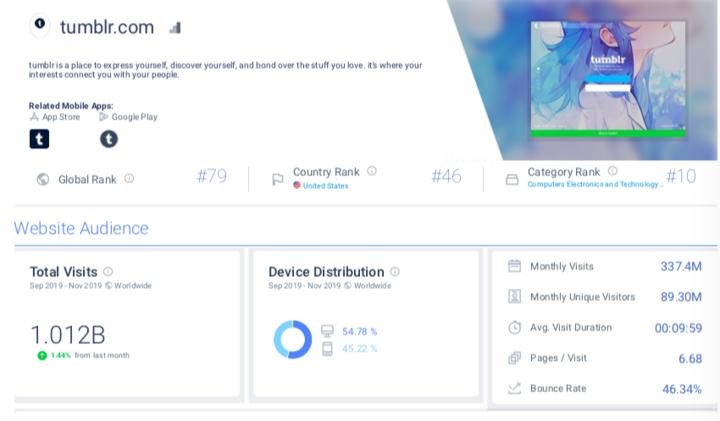Open the United States country link

point(326,186)
